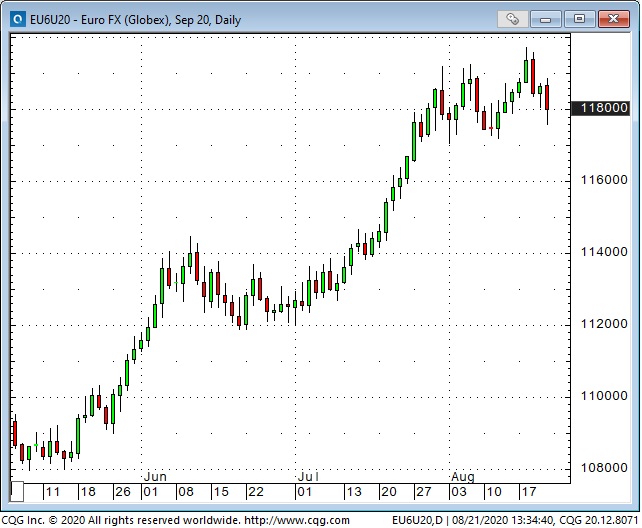The image size is (642, 528).
Task: Click the 110000 price axis label
Action: (604, 396)
